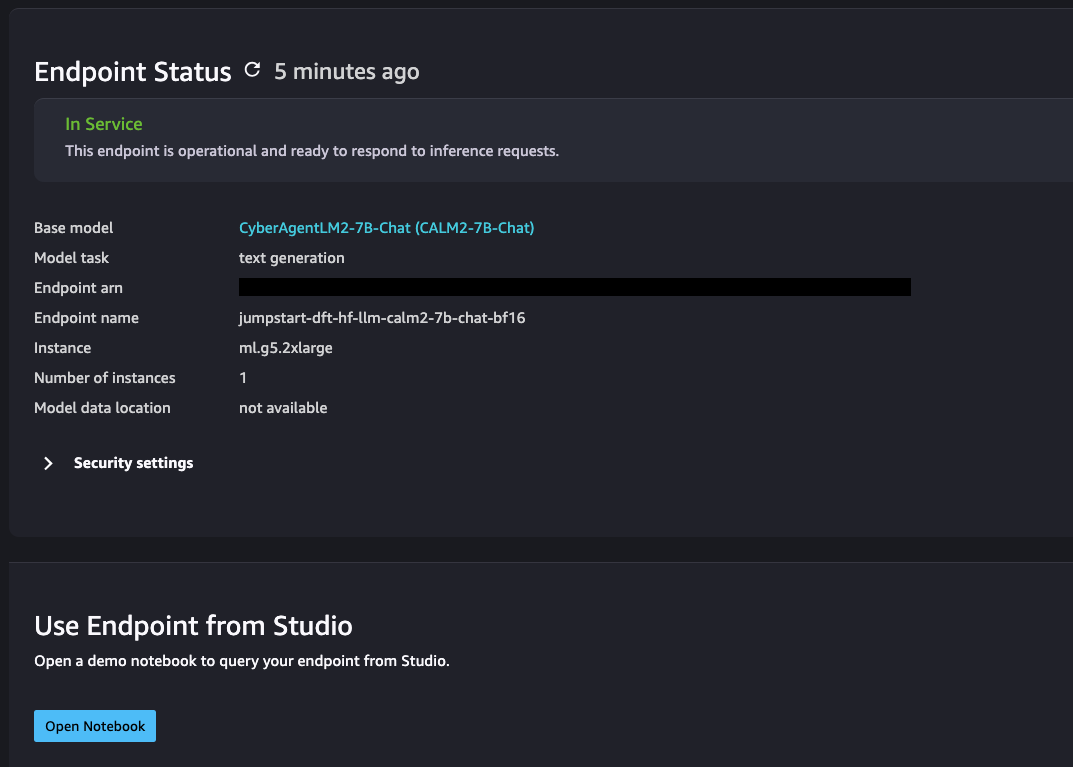Select the jumpstart-dft-hf-llm-calm2-7b-chat-bf16 endpoint name value
The image size is (1073, 767).
pyautogui.click(x=382, y=318)
